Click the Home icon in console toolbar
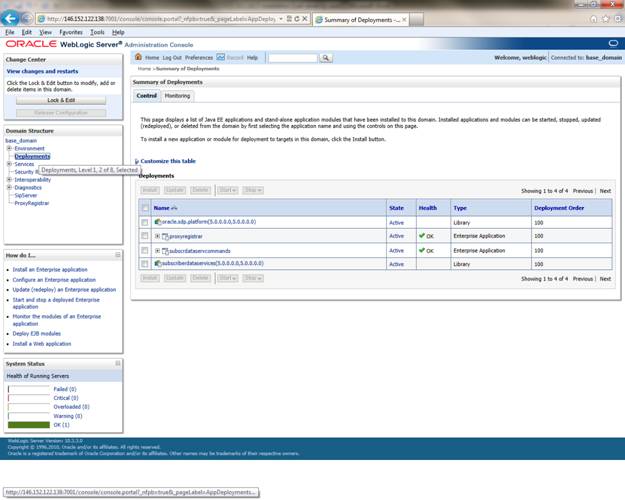625x500 pixels. [x=138, y=58]
